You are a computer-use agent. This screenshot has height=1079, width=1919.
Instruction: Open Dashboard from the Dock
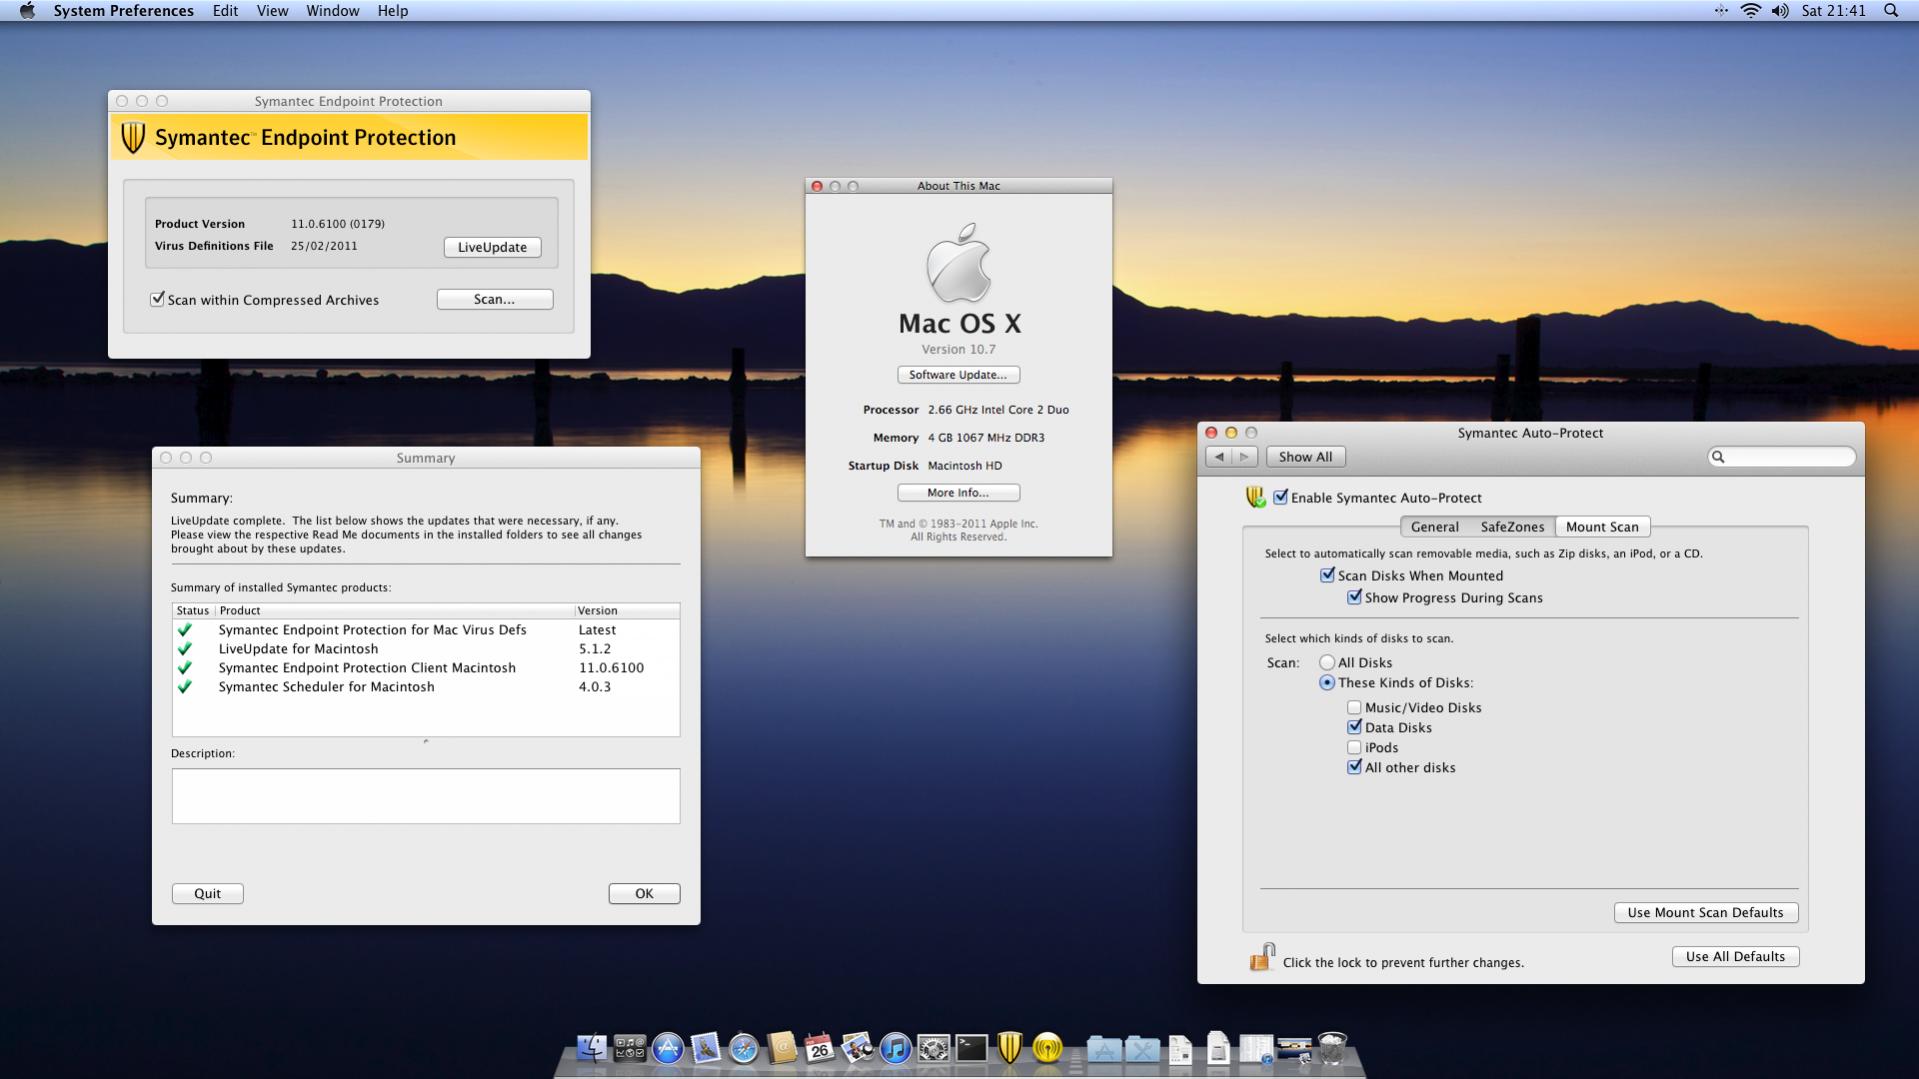click(x=630, y=1047)
